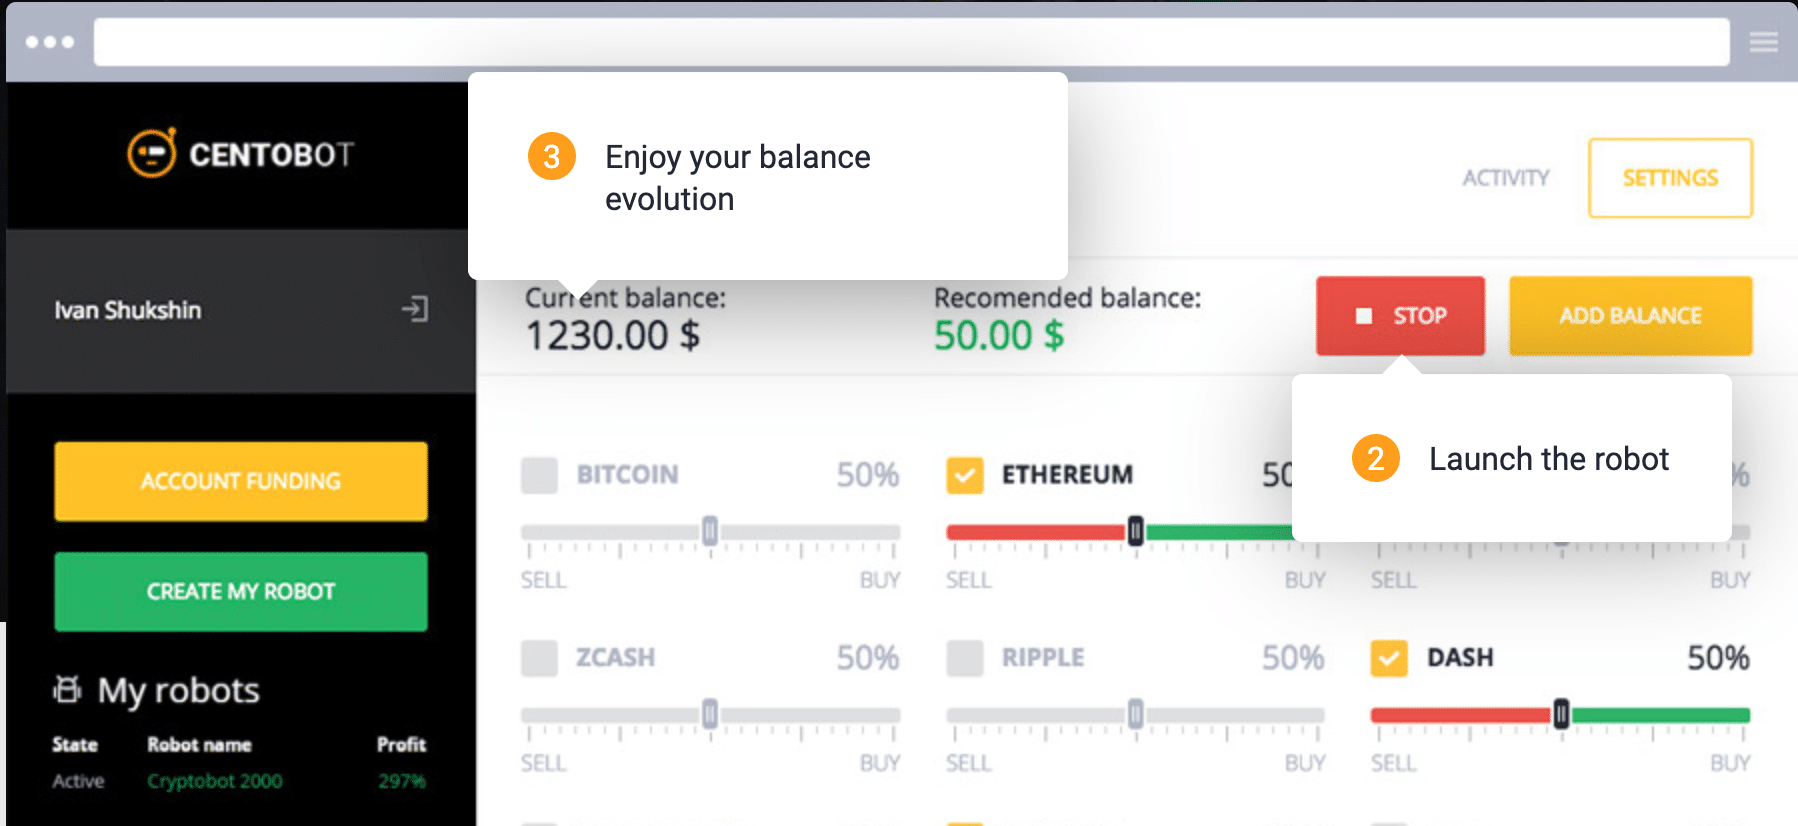
Task: Switch to the Activity tab
Action: [x=1505, y=178]
